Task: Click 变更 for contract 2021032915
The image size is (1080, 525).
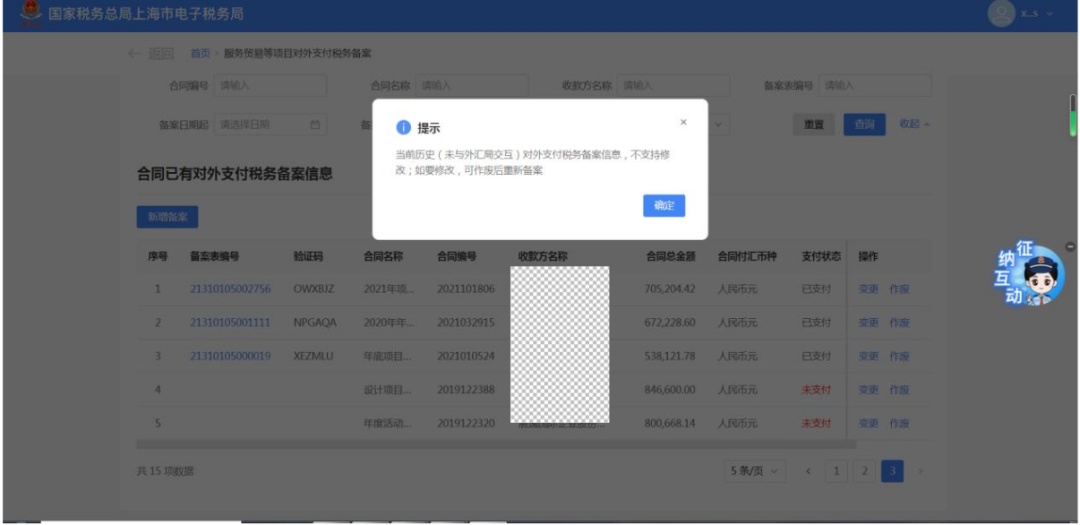Action: point(868,322)
